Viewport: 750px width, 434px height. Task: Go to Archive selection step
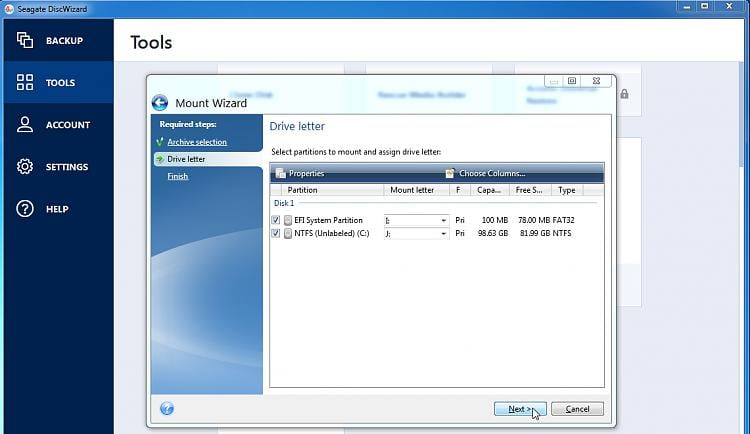197,142
